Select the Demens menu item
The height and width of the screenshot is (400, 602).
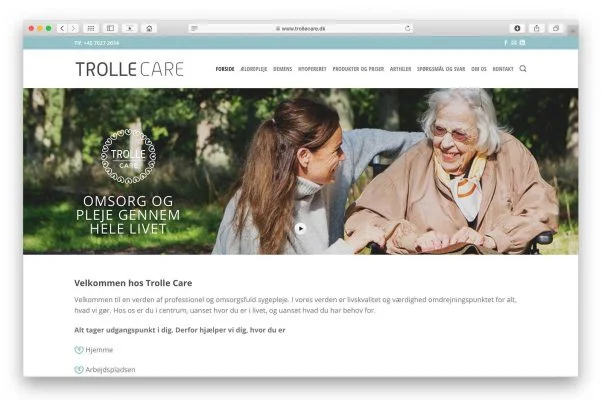[283, 69]
